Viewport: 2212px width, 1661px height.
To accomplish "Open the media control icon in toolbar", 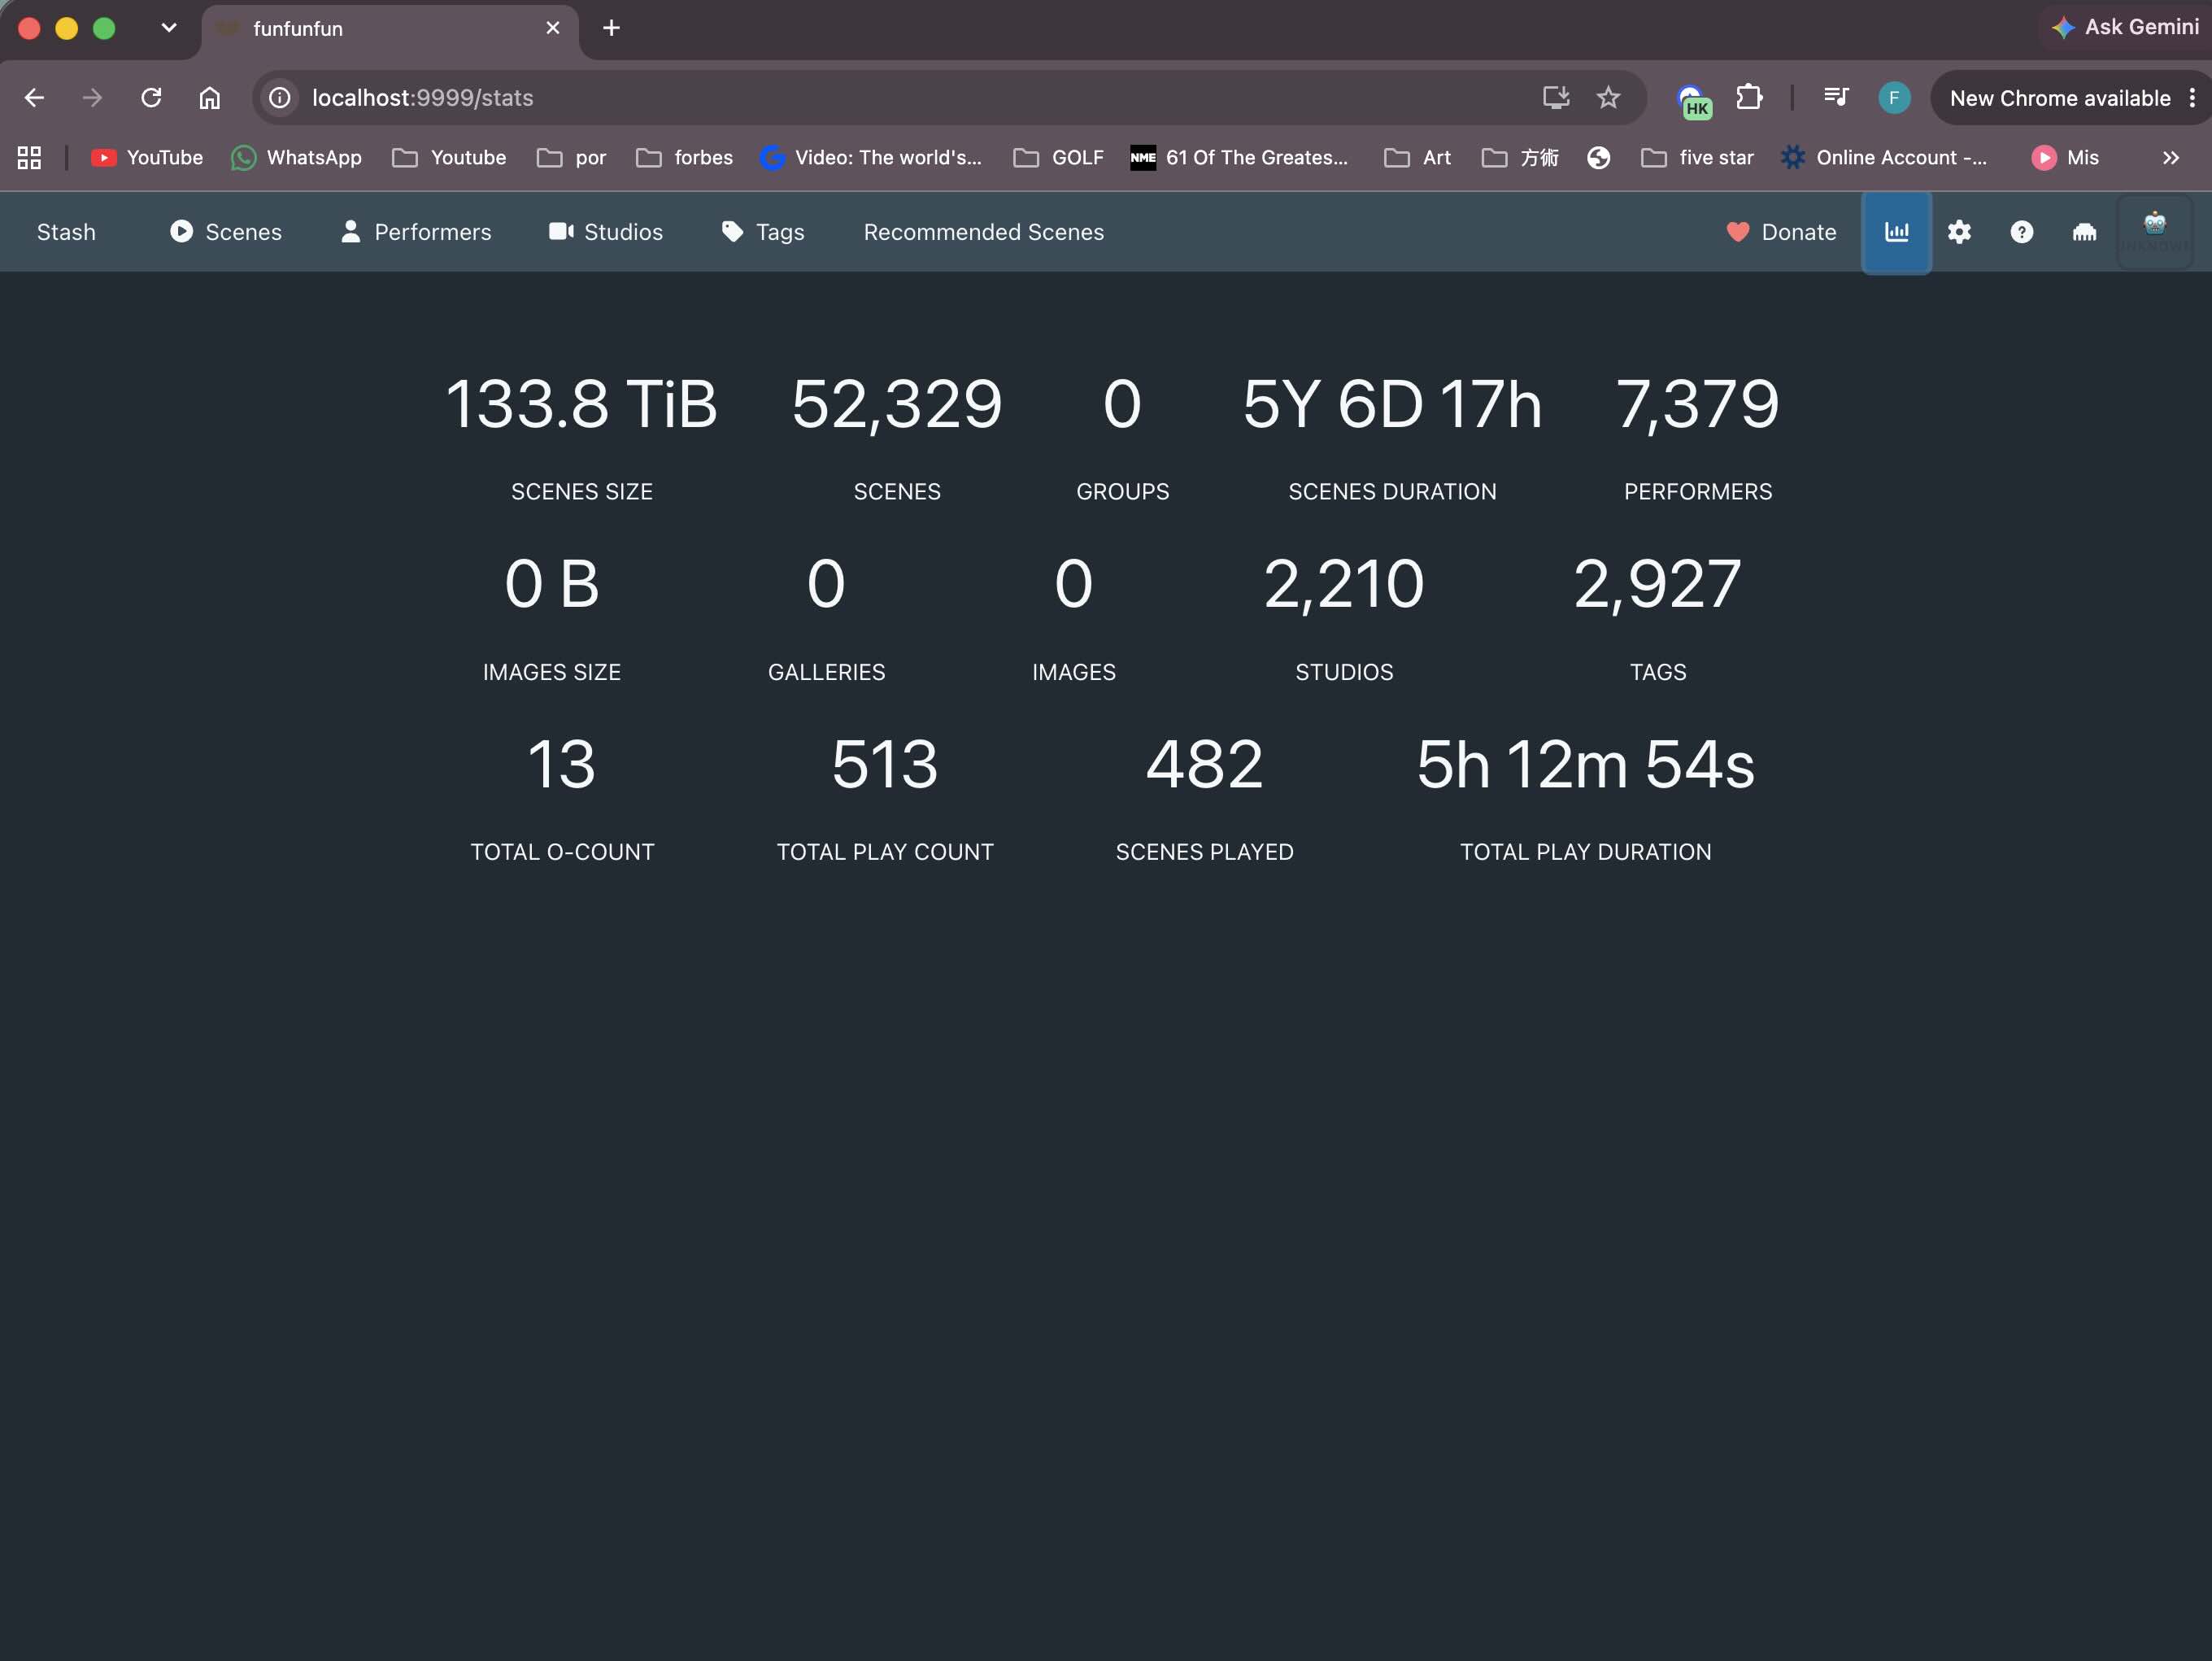I will (1835, 97).
